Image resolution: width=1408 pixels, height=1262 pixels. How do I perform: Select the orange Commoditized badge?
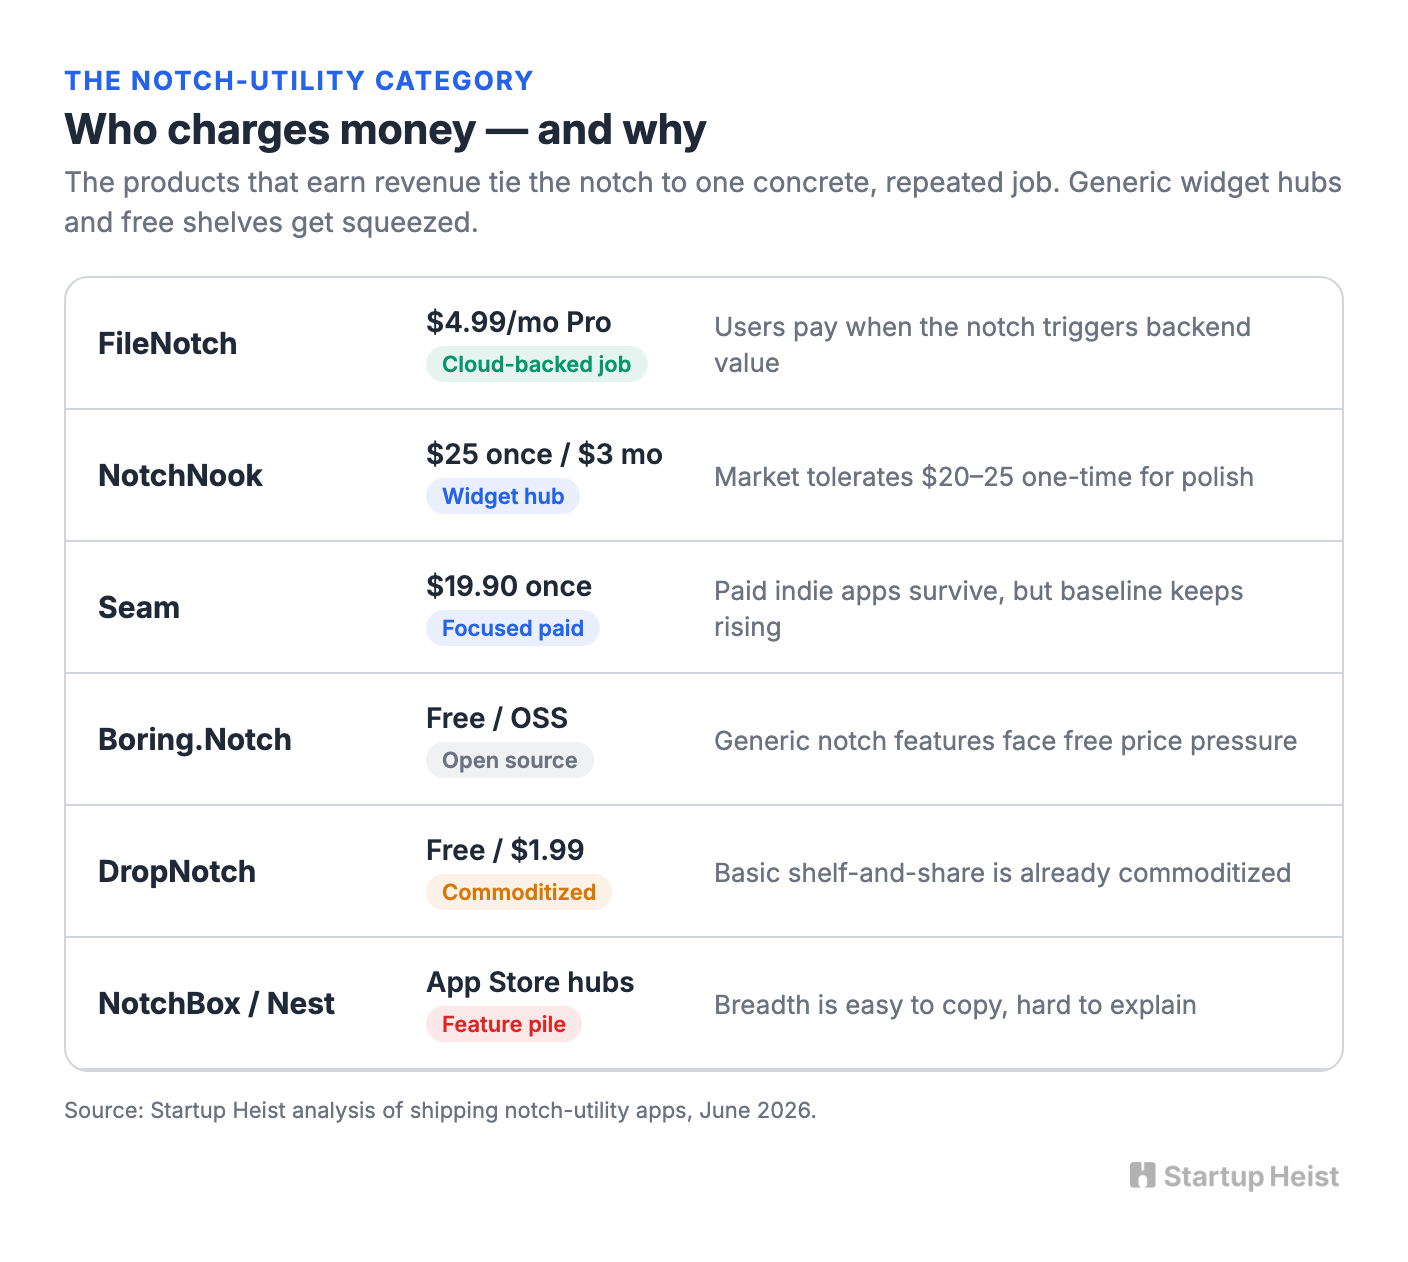point(519,892)
